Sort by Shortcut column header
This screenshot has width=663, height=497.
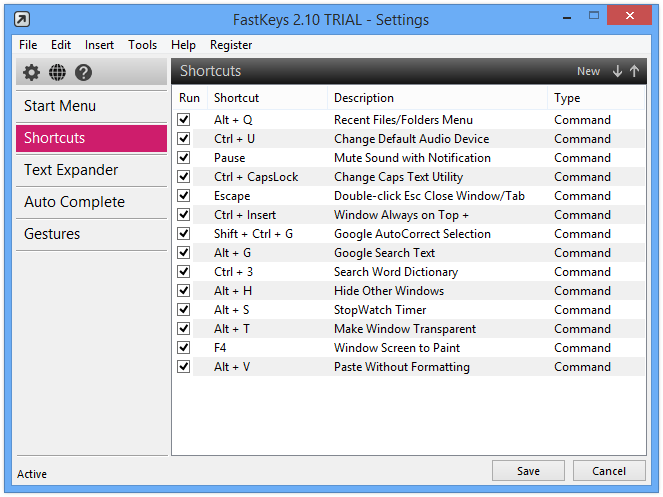pyautogui.click(x=267, y=98)
